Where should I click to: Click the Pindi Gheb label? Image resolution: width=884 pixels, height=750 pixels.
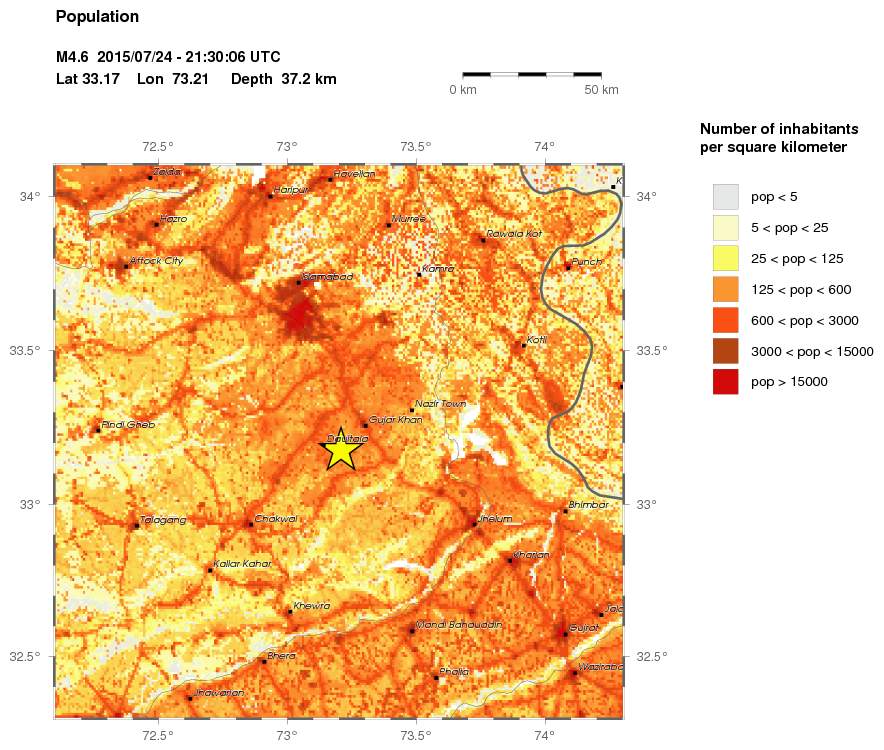pos(128,425)
